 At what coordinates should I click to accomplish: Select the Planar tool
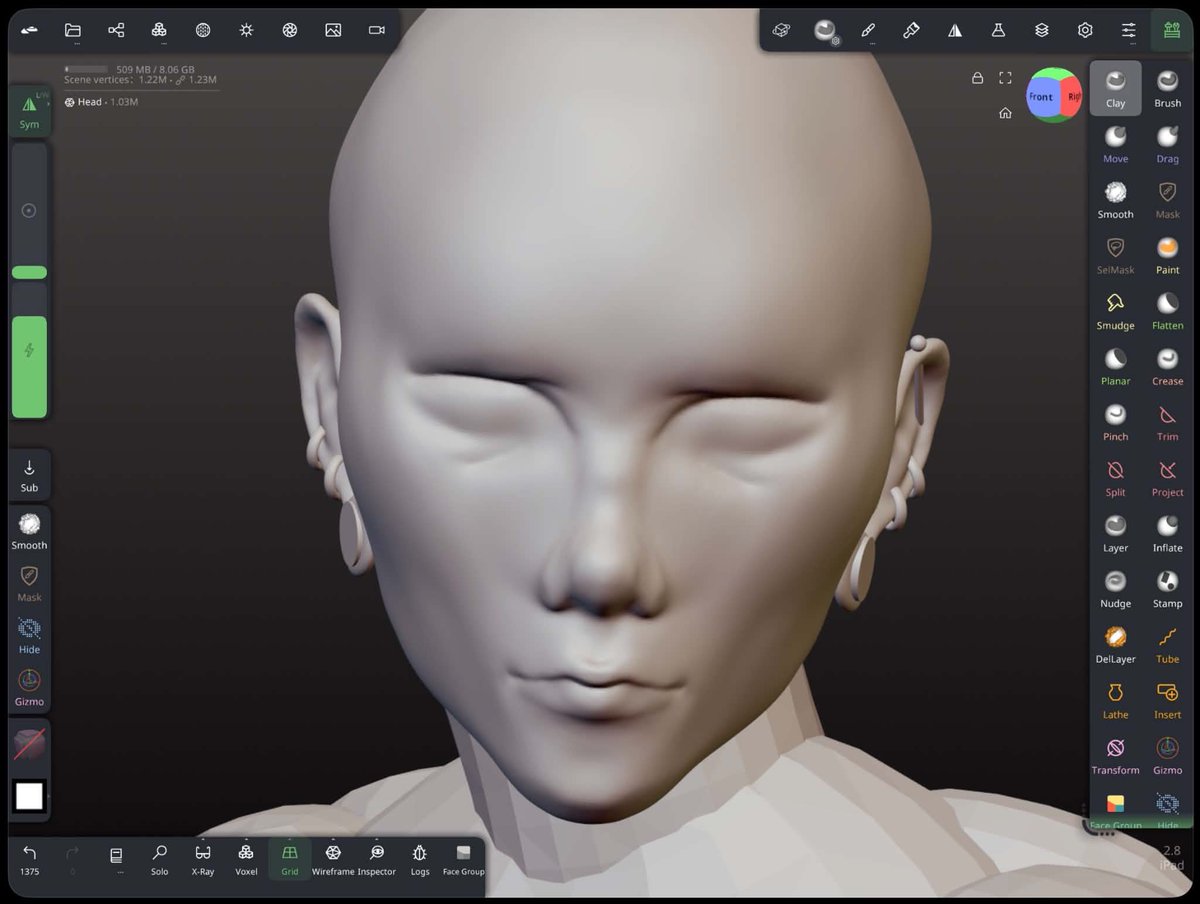(1116, 366)
